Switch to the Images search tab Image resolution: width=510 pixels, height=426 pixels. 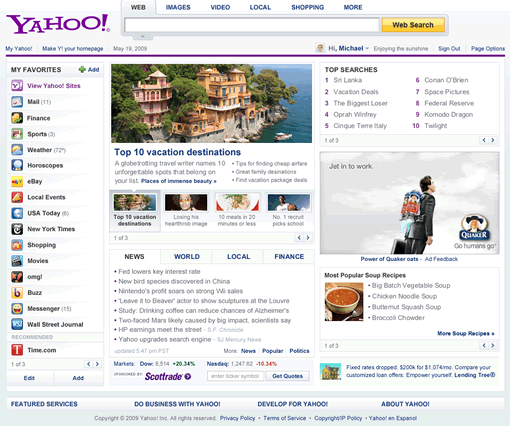point(178,7)
